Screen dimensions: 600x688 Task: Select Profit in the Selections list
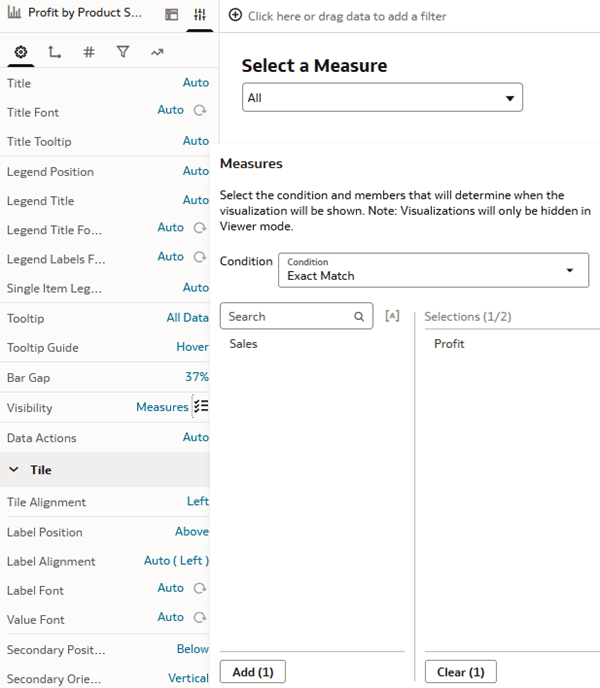coord(449,344)
